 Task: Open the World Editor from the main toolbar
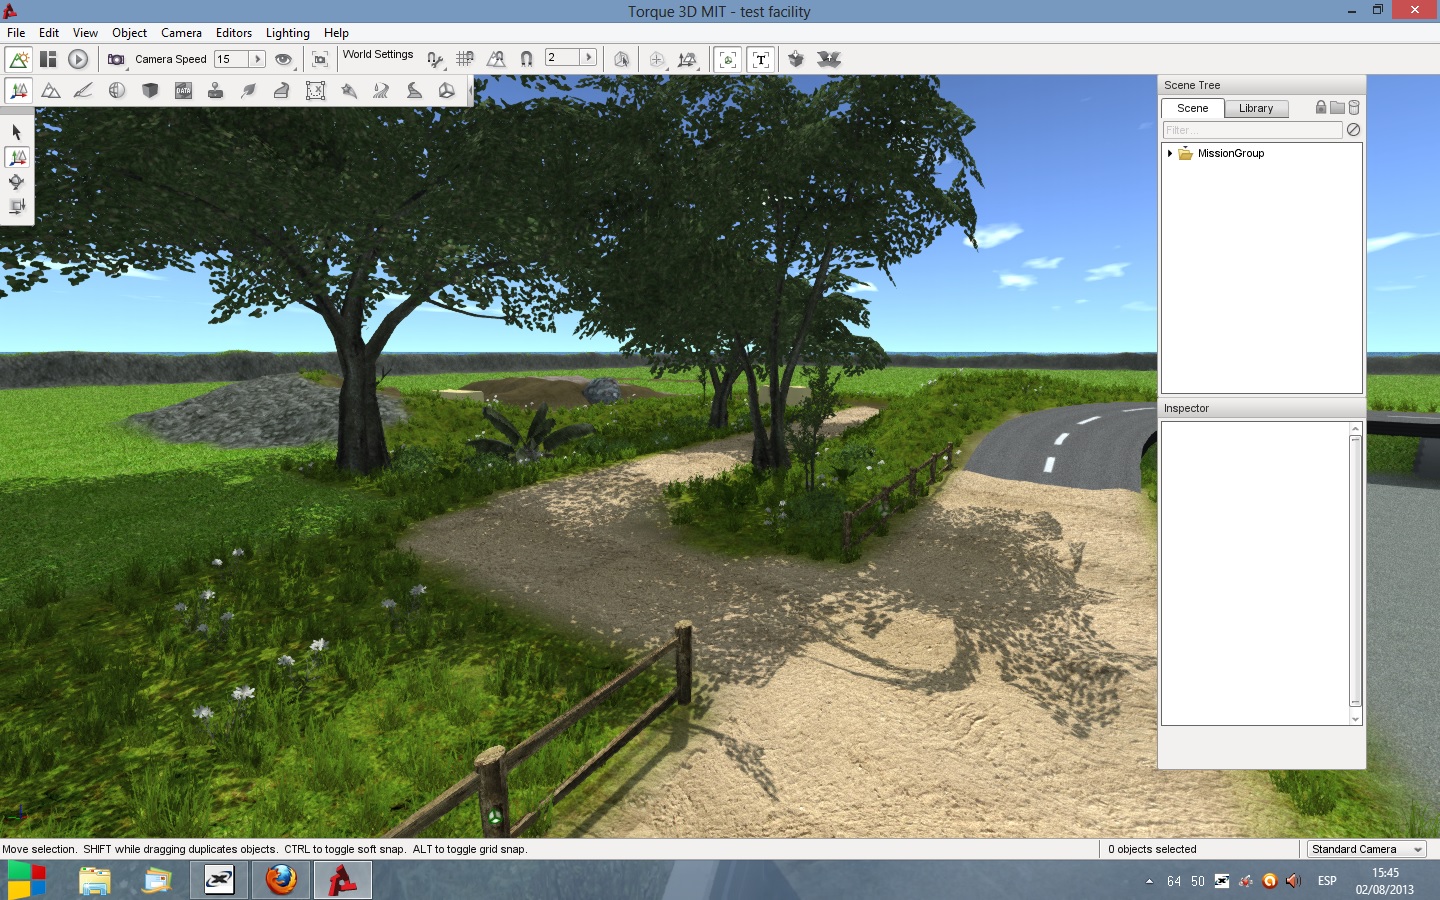pos(19,59)
